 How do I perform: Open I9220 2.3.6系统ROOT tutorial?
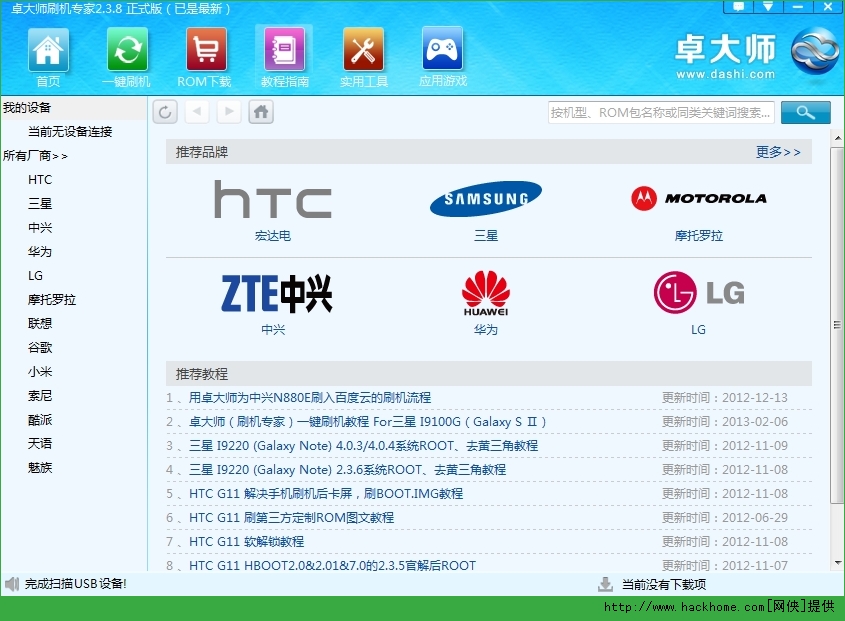(x=348, y=470)
